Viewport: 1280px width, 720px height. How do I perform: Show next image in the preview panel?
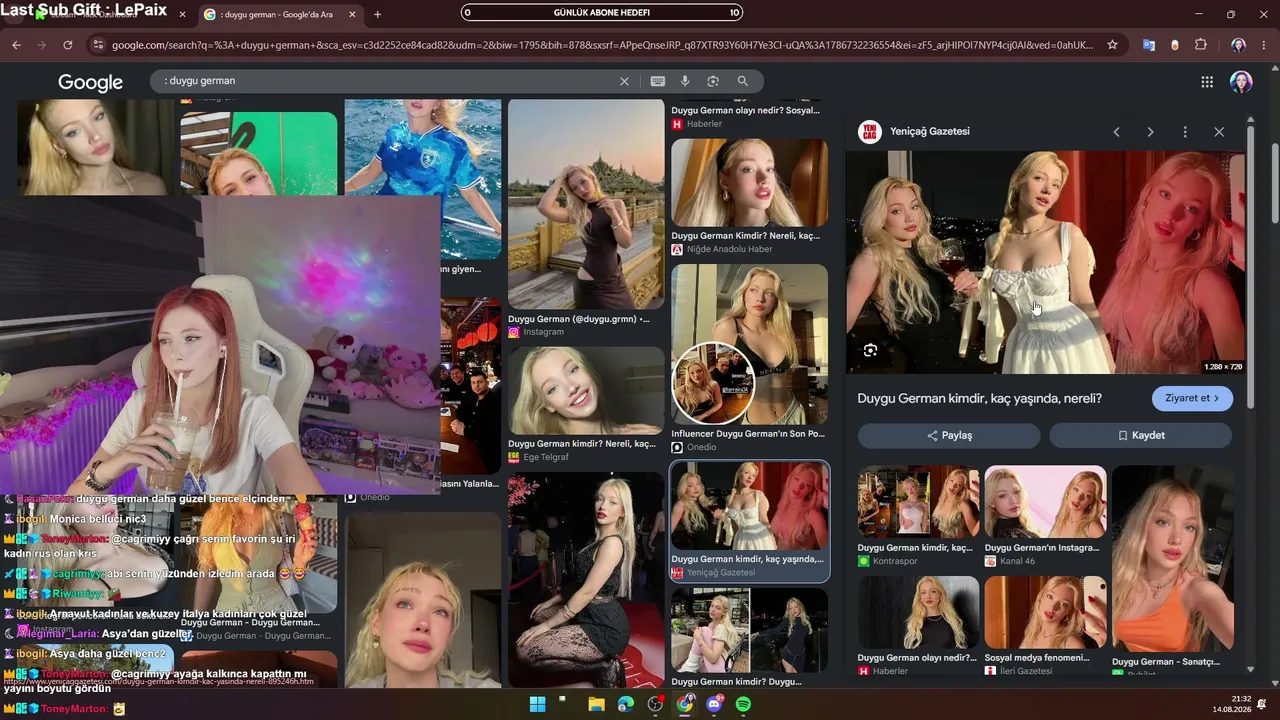tap(1150, 132)
